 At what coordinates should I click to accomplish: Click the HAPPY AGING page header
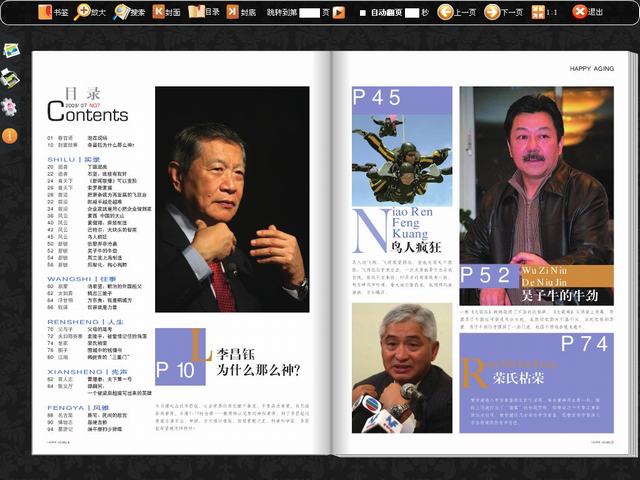pyautogui.click(x=591, y=69)
